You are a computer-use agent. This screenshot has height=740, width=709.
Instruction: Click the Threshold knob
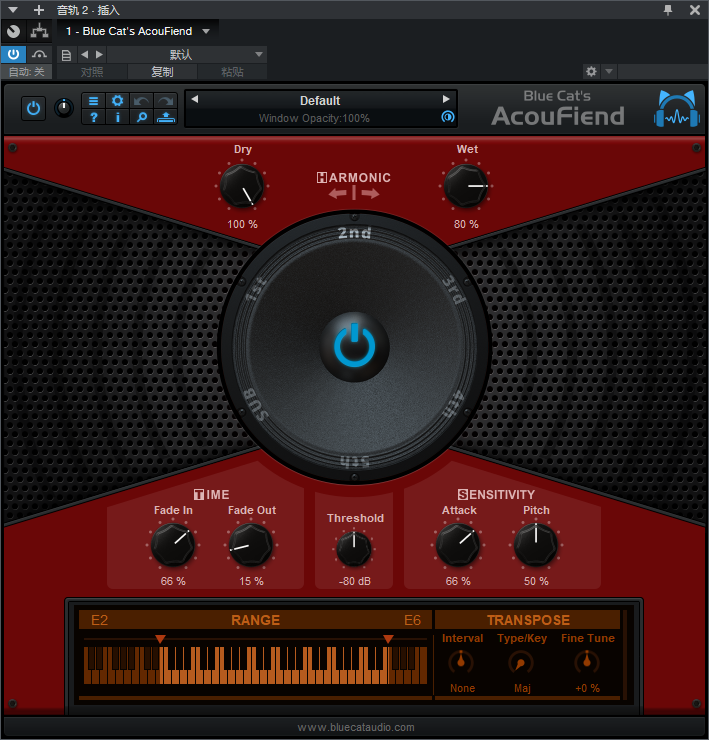point(354,549)
